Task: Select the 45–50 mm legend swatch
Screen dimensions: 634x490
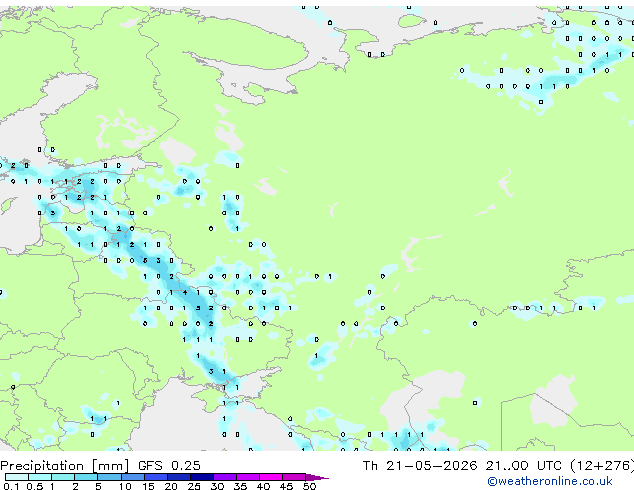Action: 294,477
